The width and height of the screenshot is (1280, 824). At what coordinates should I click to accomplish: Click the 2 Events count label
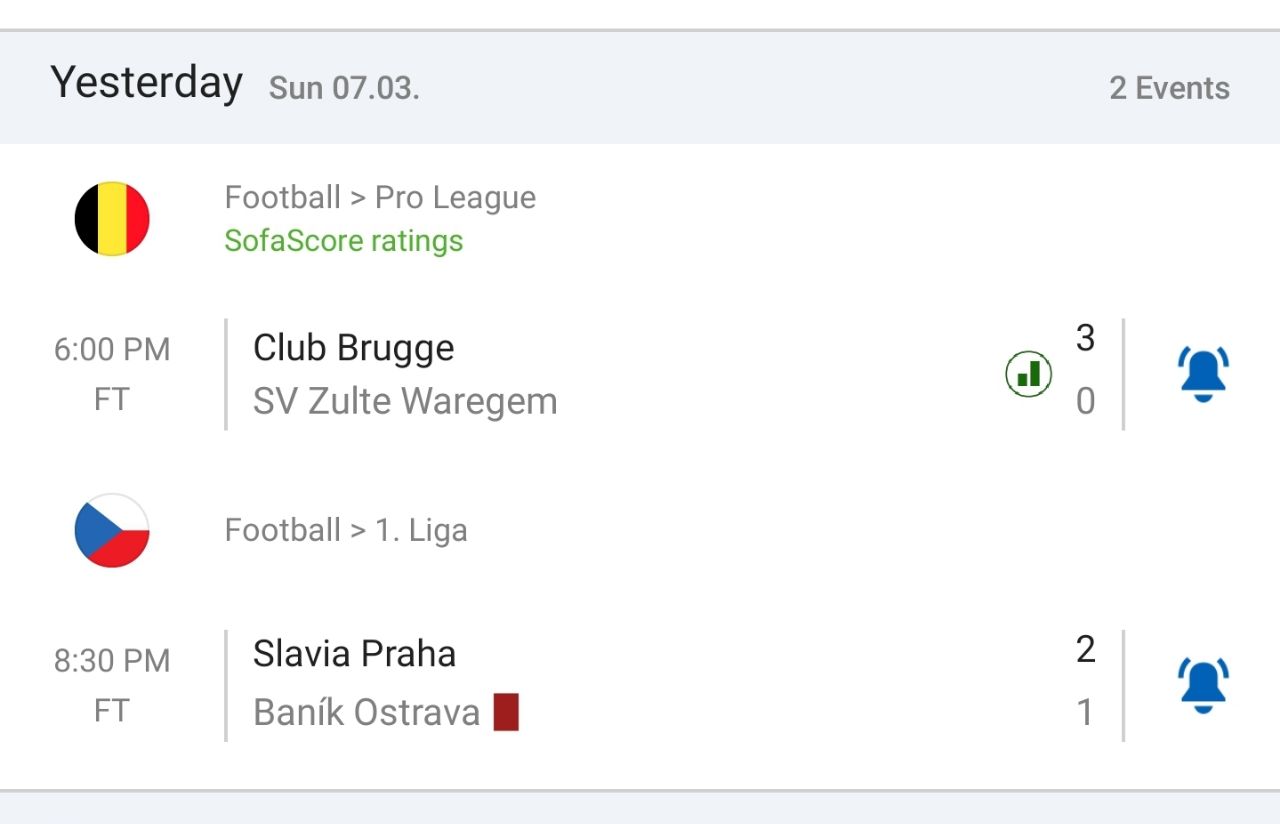tap(1170, 88)
